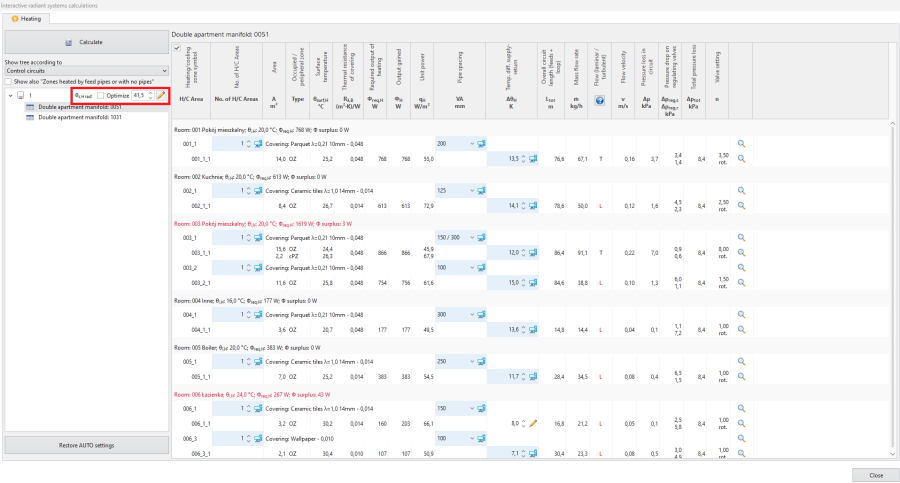The width and height of the screenshot is (900, 483).
Task: Click the blue help icon in Flow column header
Action: click(600, 100)
